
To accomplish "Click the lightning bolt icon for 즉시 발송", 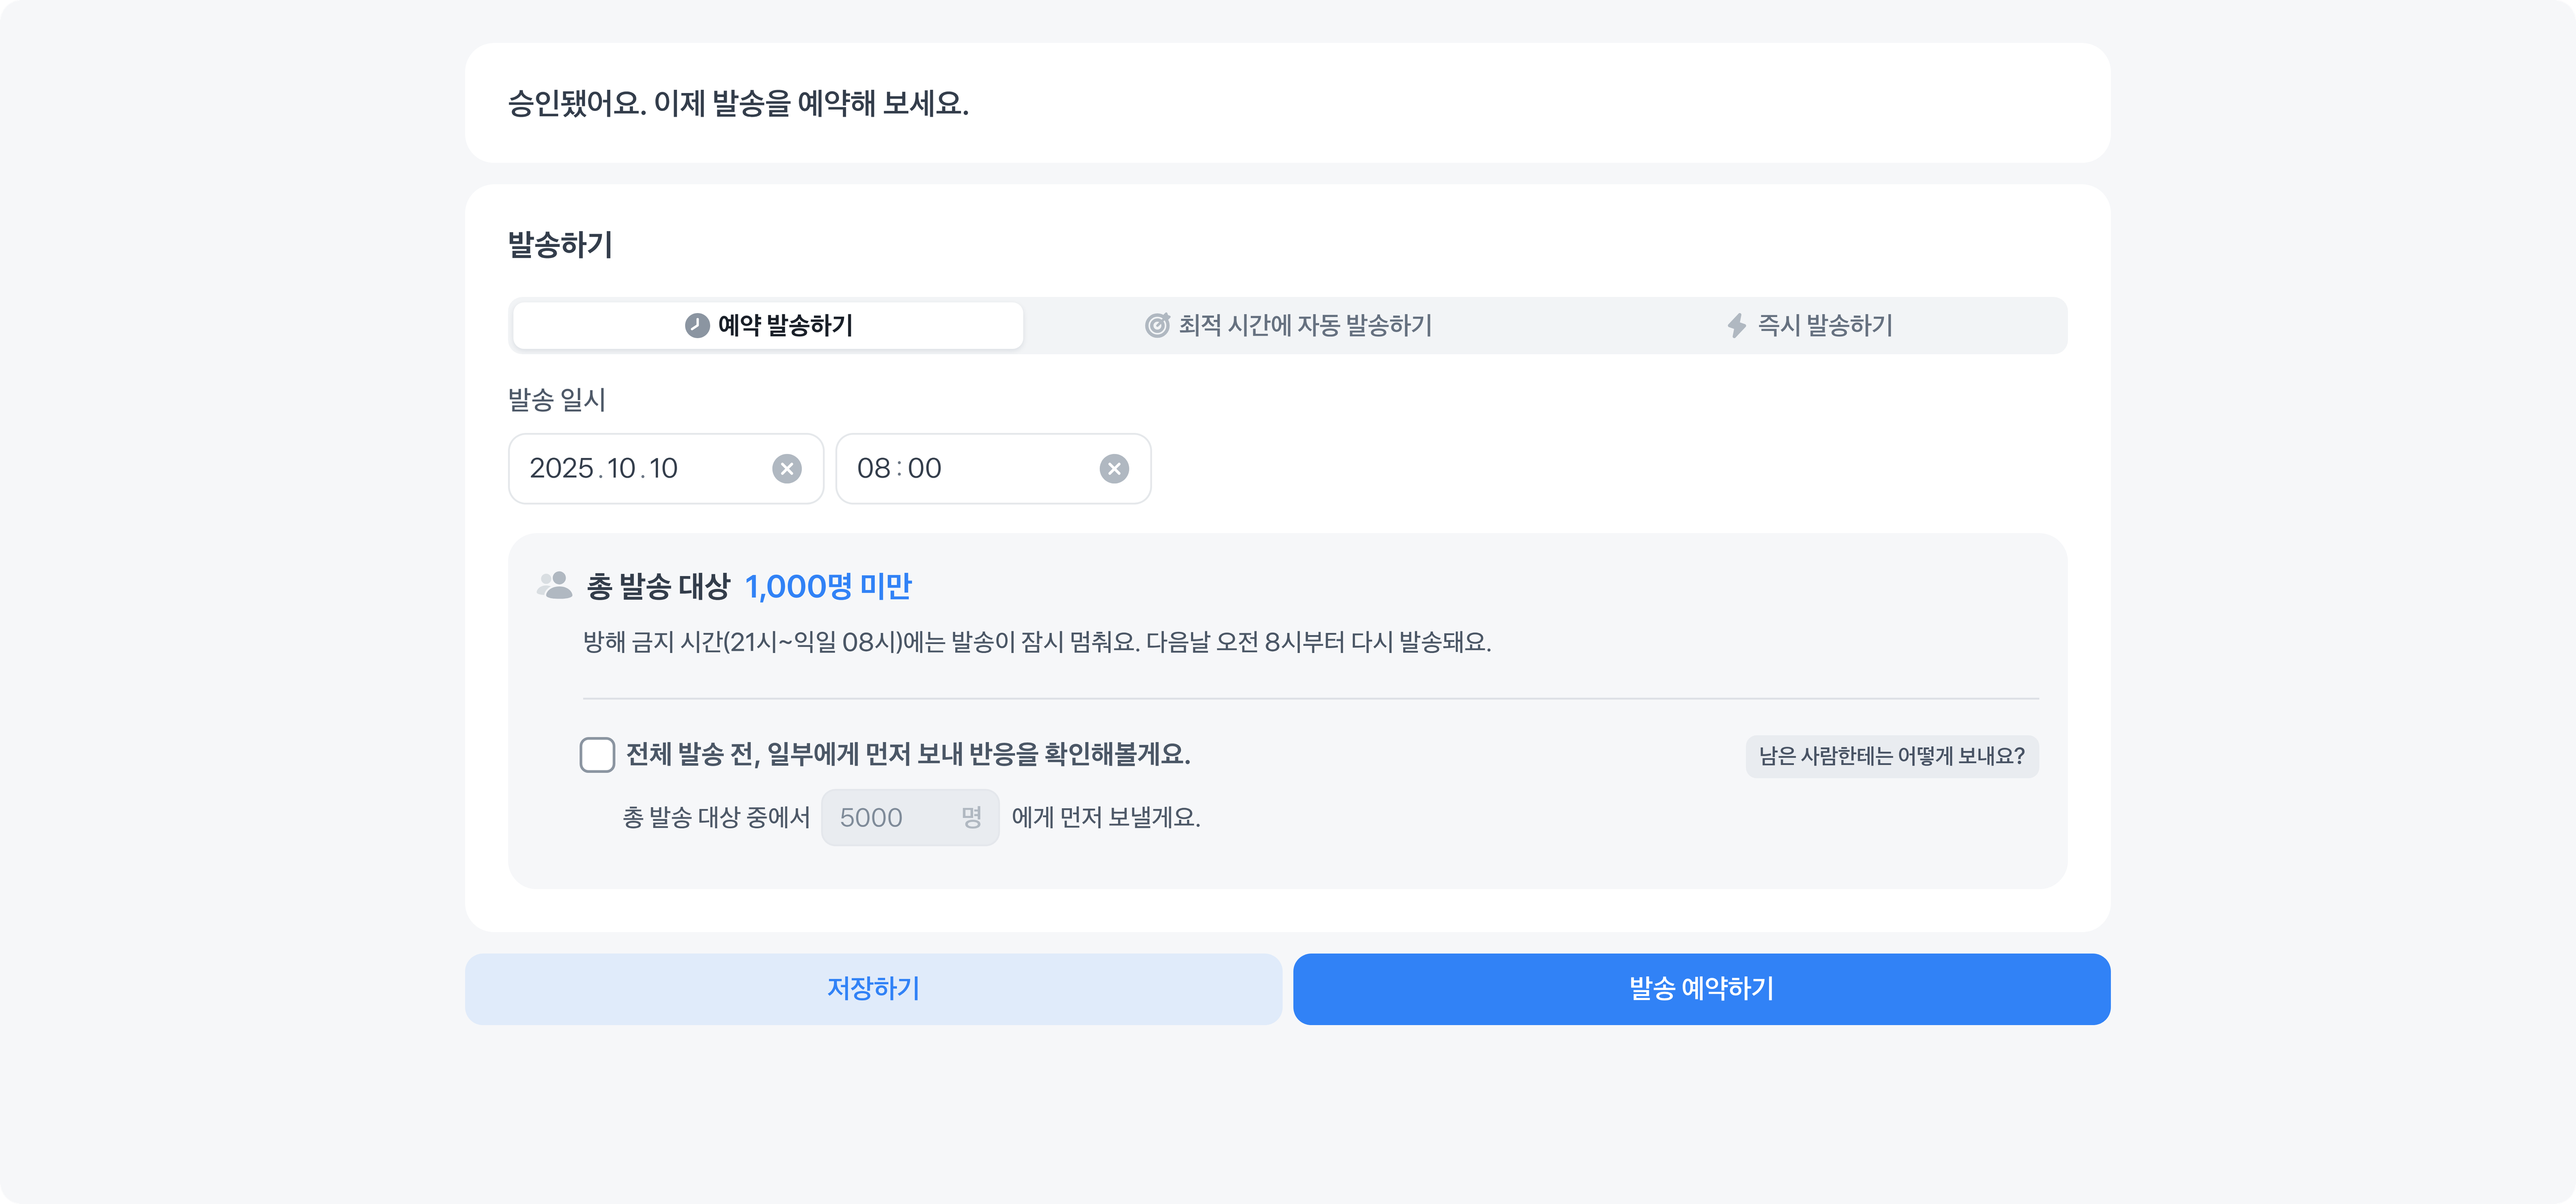I will [x=1737, y=326].
